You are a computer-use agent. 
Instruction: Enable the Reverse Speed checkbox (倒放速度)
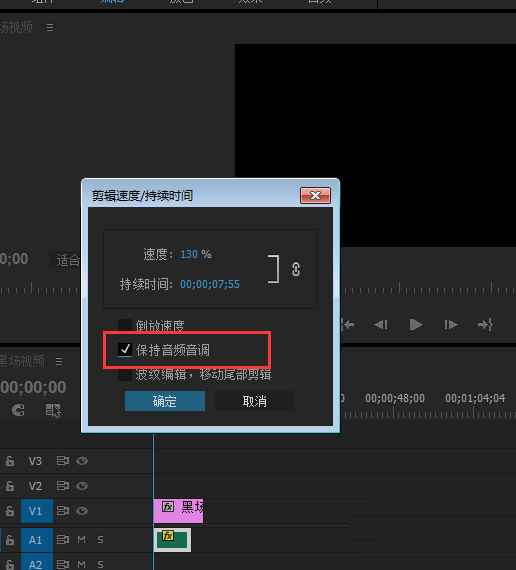click(125, 325)
